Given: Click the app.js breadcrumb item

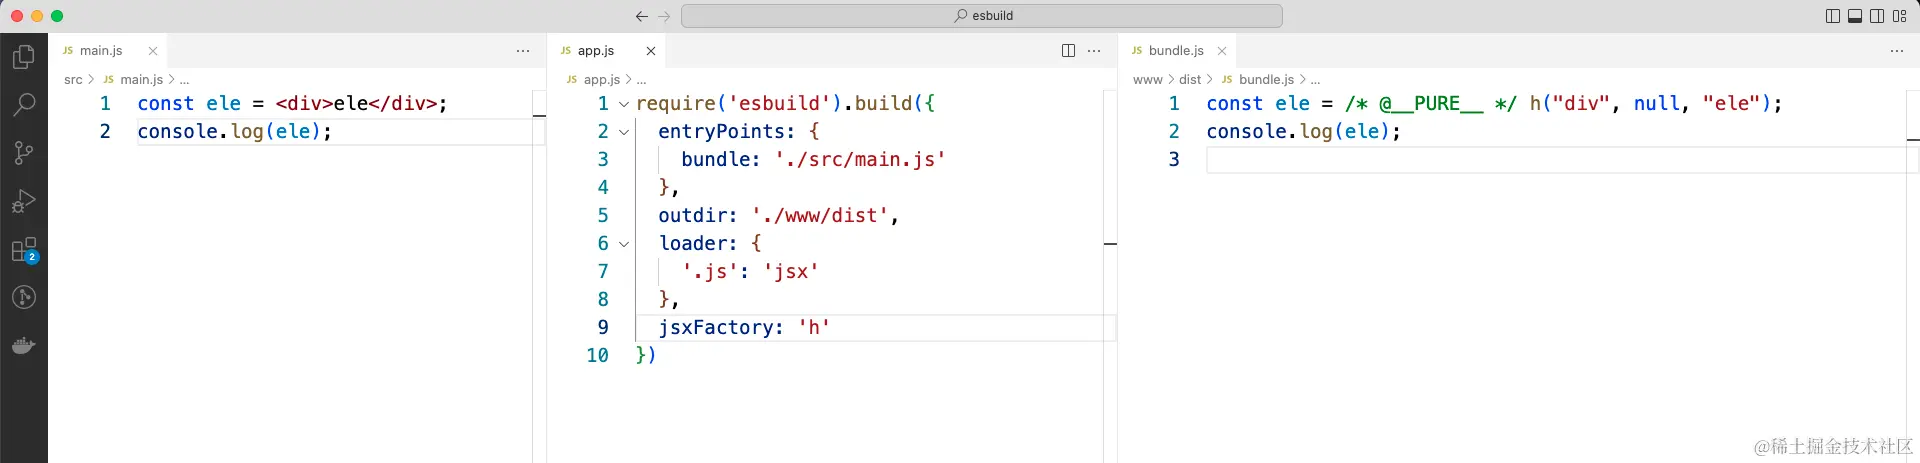Looking at the screenshot, I should [x=602, y=80].
